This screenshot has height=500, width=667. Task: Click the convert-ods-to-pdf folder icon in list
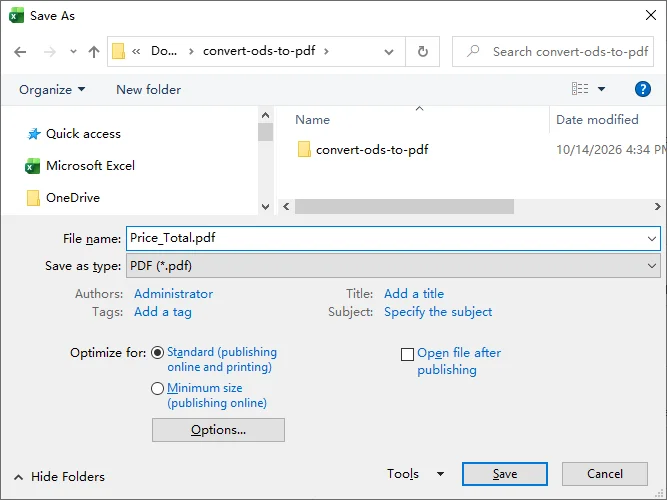304,149
